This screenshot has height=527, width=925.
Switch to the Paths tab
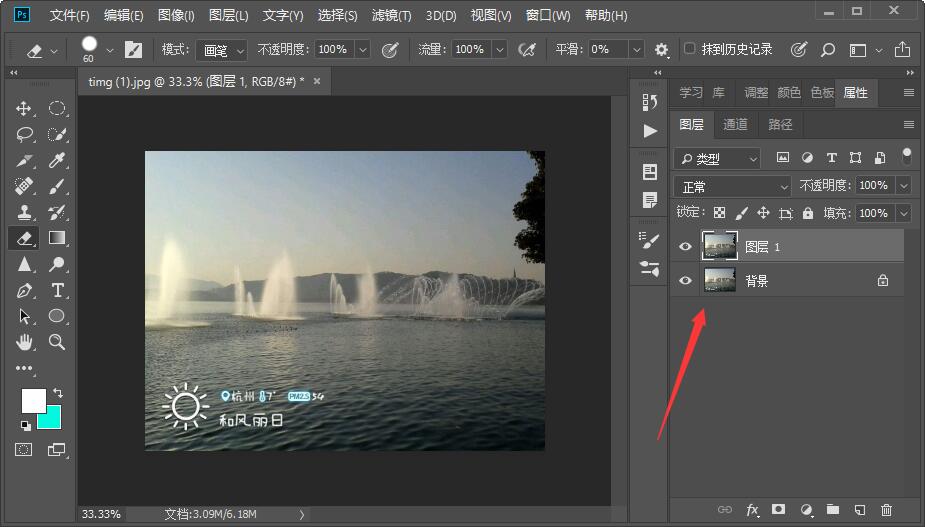(780, 125)
